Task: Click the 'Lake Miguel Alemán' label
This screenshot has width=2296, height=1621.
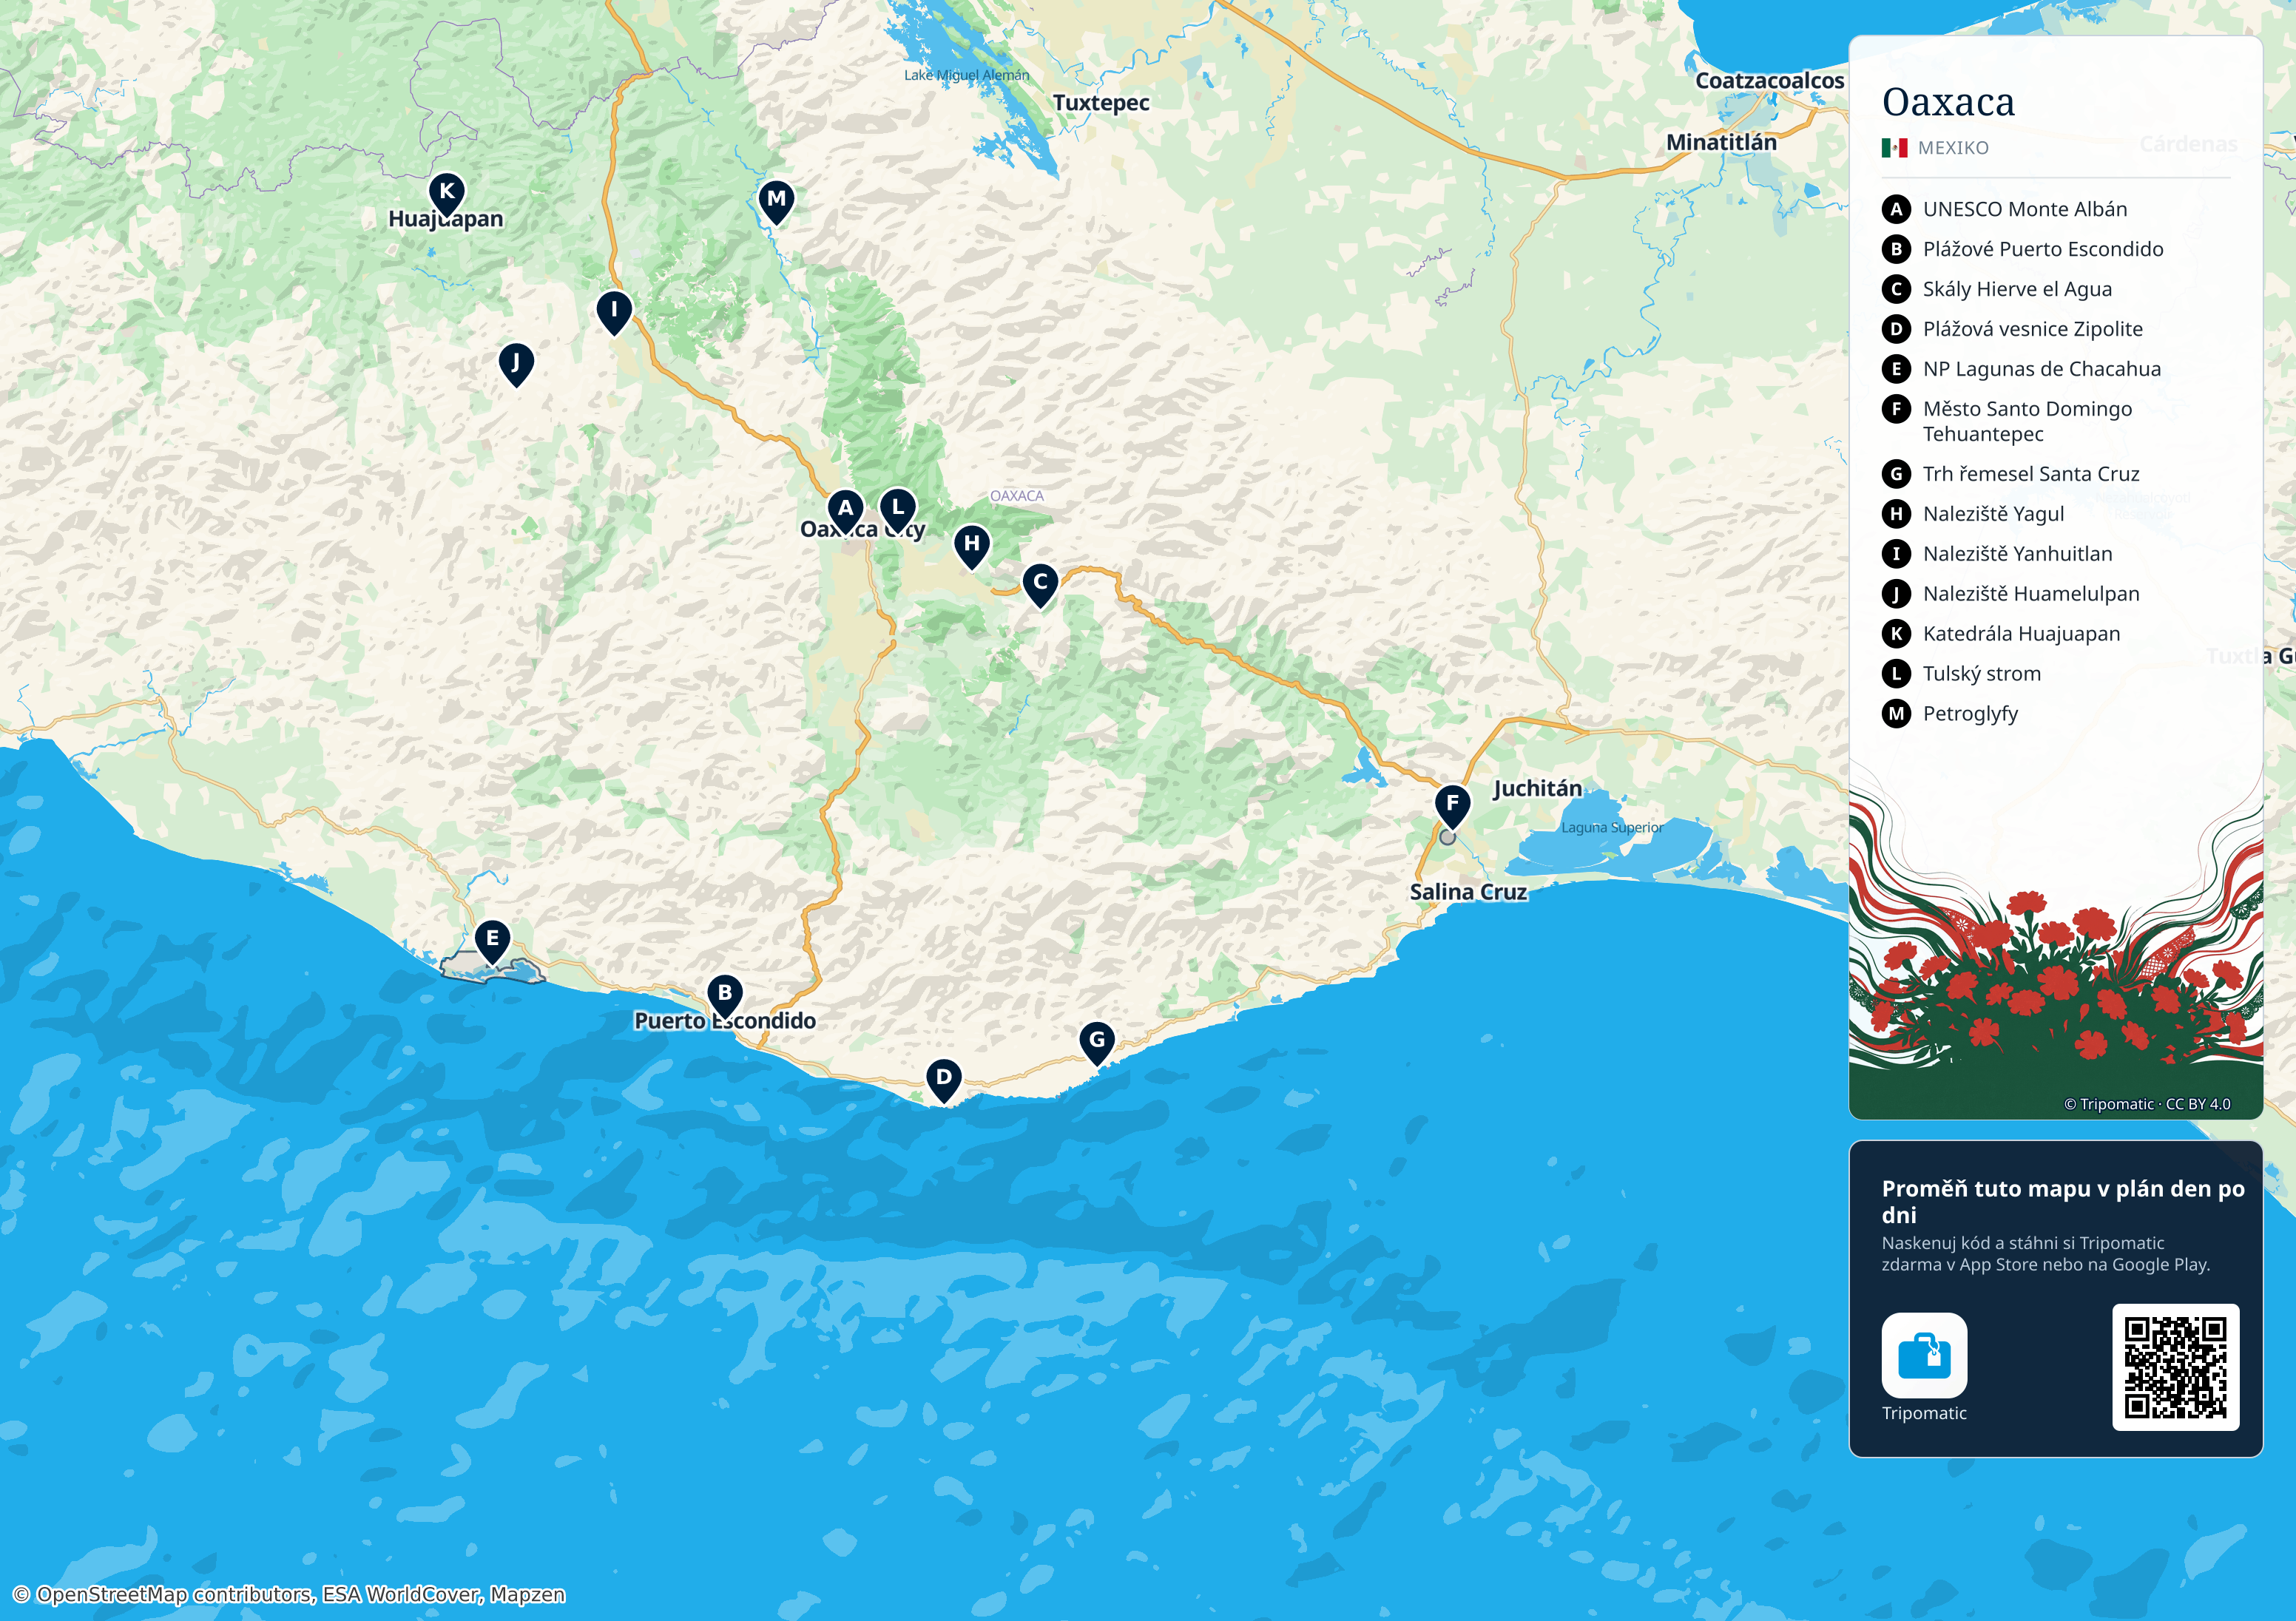Action: tap(966, 75)
